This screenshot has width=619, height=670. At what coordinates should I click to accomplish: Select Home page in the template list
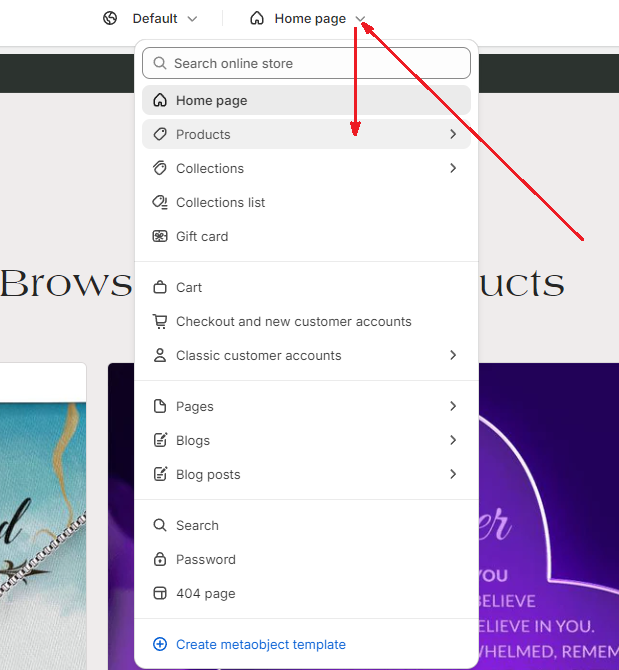[x=306, y=100]
